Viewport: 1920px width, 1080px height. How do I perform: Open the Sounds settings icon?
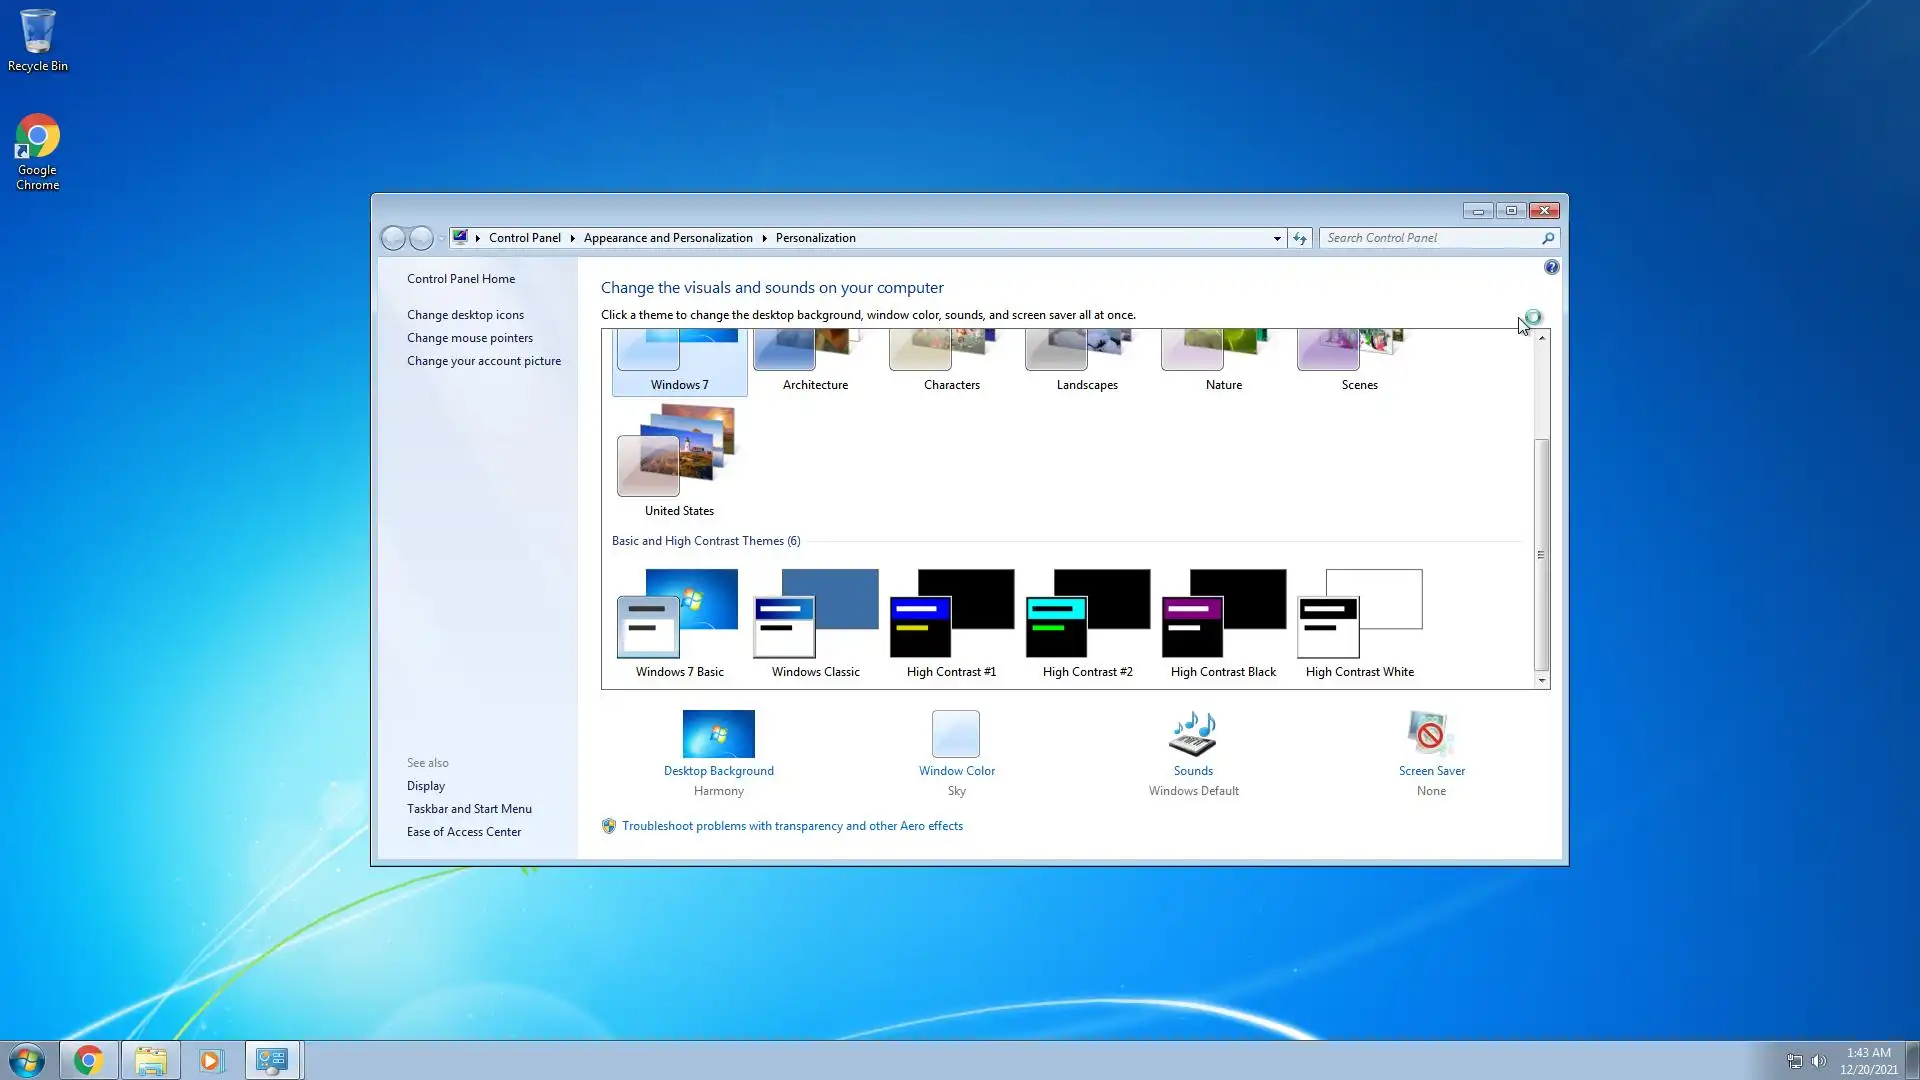(x=1192, y=735)
